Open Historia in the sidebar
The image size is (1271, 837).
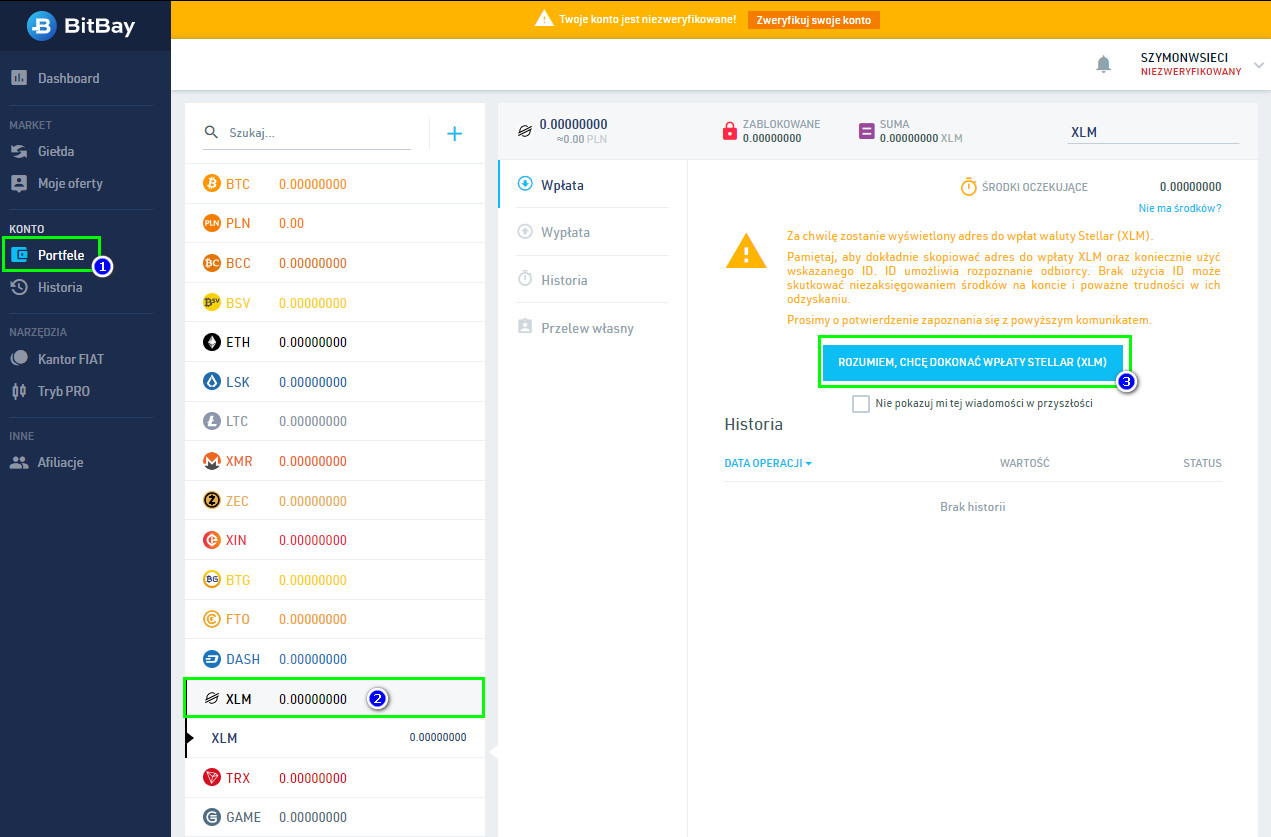(x=46, y=287)
